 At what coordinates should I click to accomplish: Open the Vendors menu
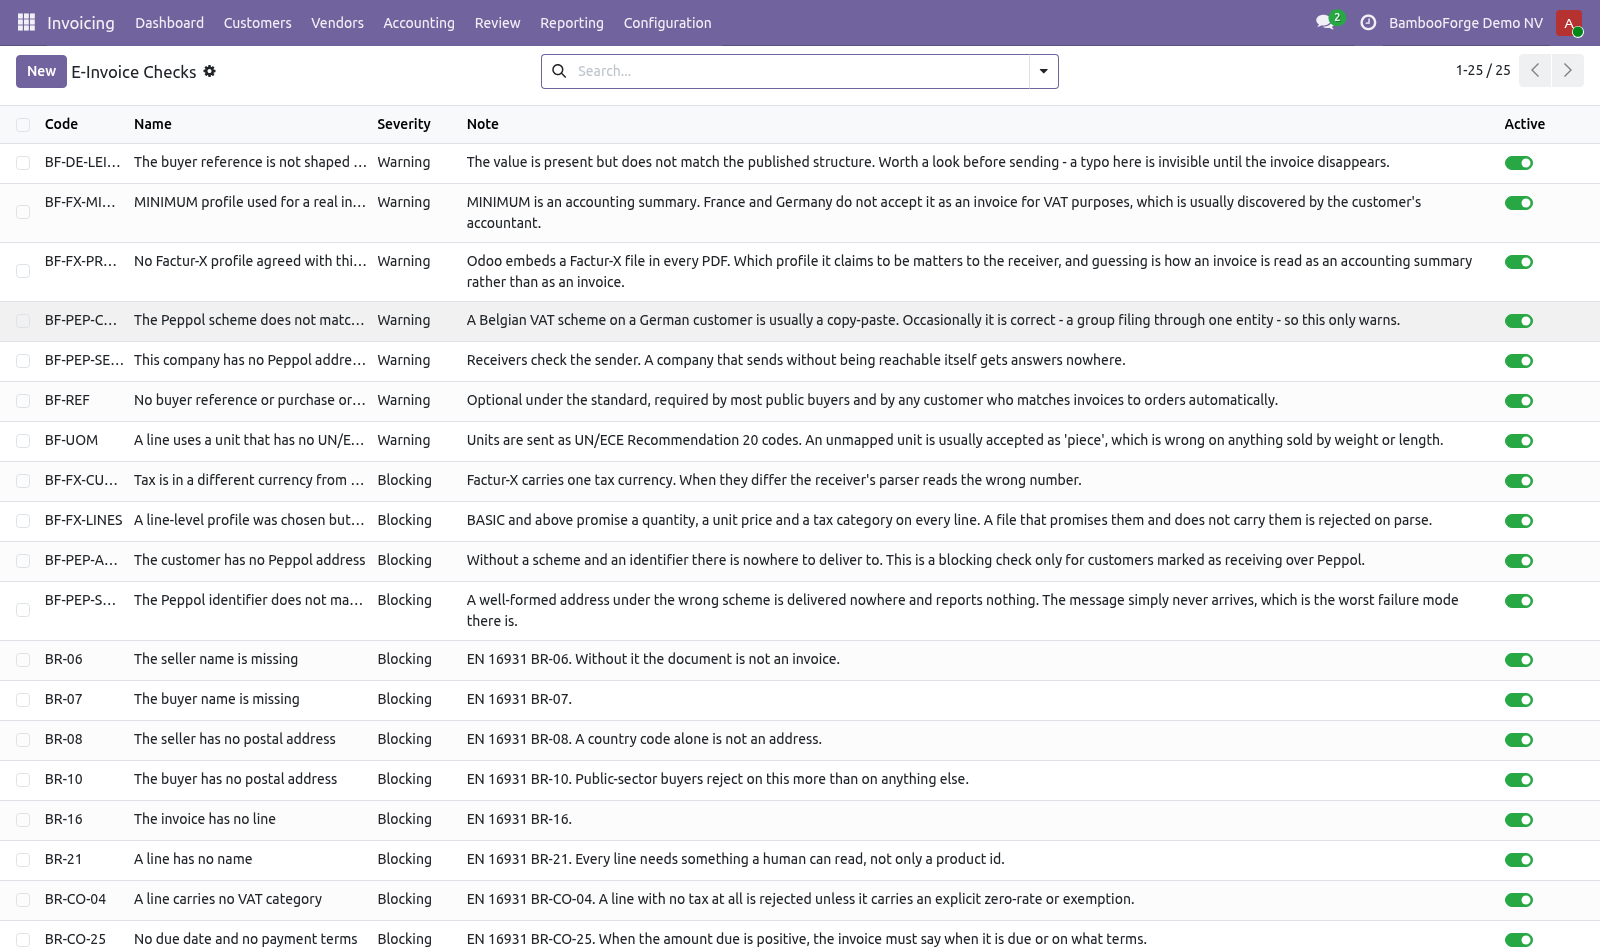(x=337, y=23)
